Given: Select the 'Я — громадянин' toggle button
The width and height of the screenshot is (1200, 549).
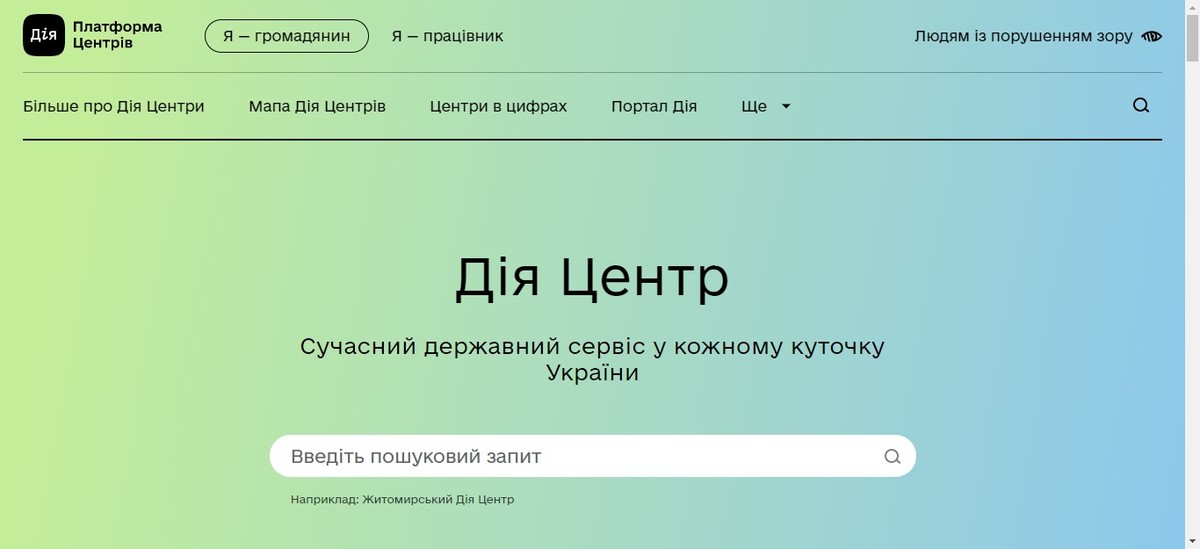Looking at the screenshot, I should coord(287,36).
